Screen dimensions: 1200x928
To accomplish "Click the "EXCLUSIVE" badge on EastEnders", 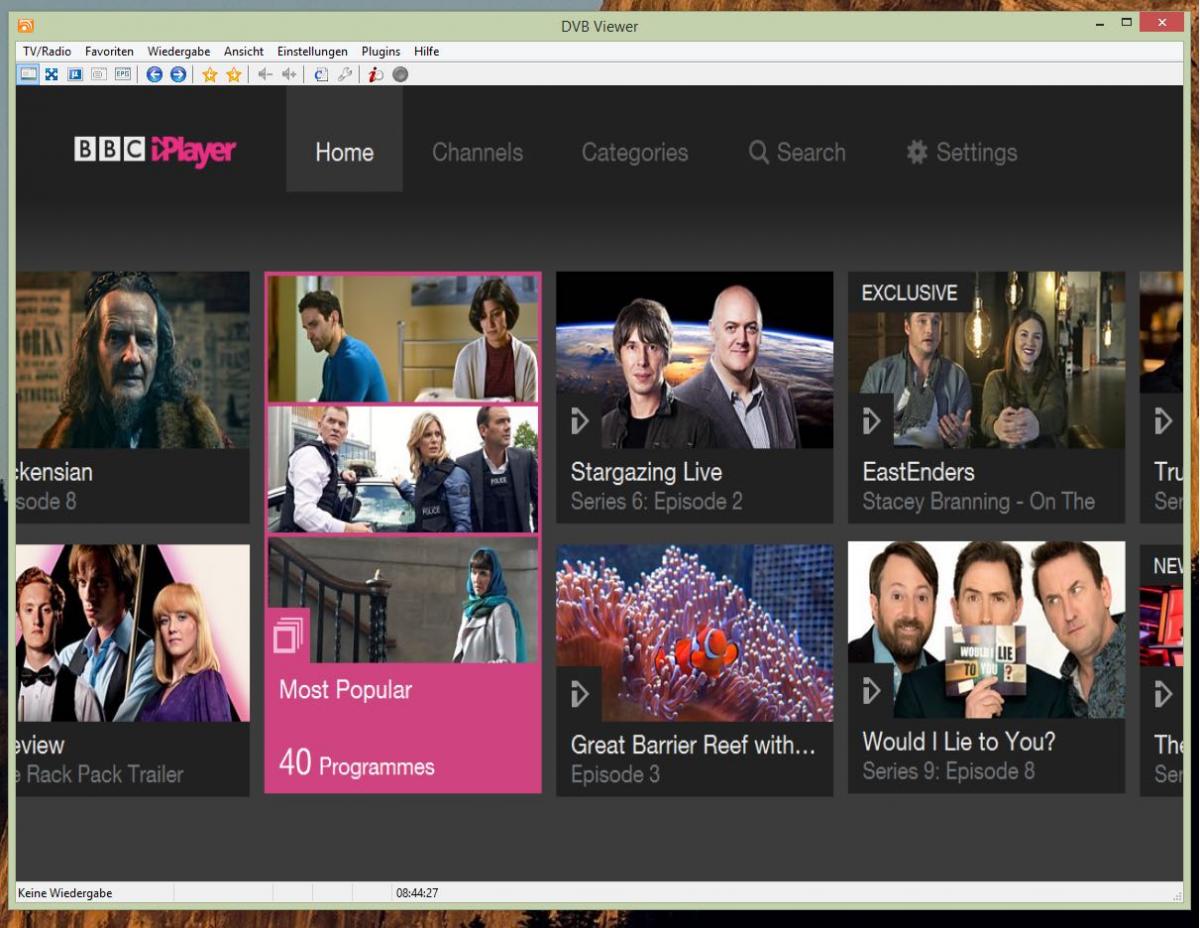I will click(910, 293).
